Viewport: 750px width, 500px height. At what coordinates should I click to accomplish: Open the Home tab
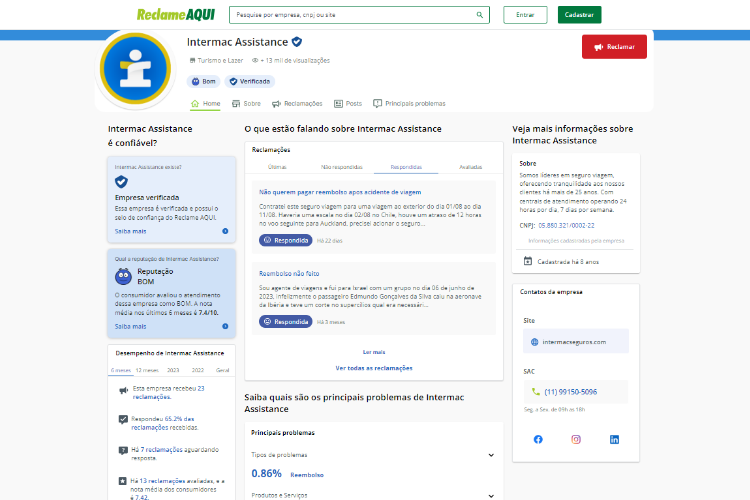pyautogui.click(x=206, y=103)
